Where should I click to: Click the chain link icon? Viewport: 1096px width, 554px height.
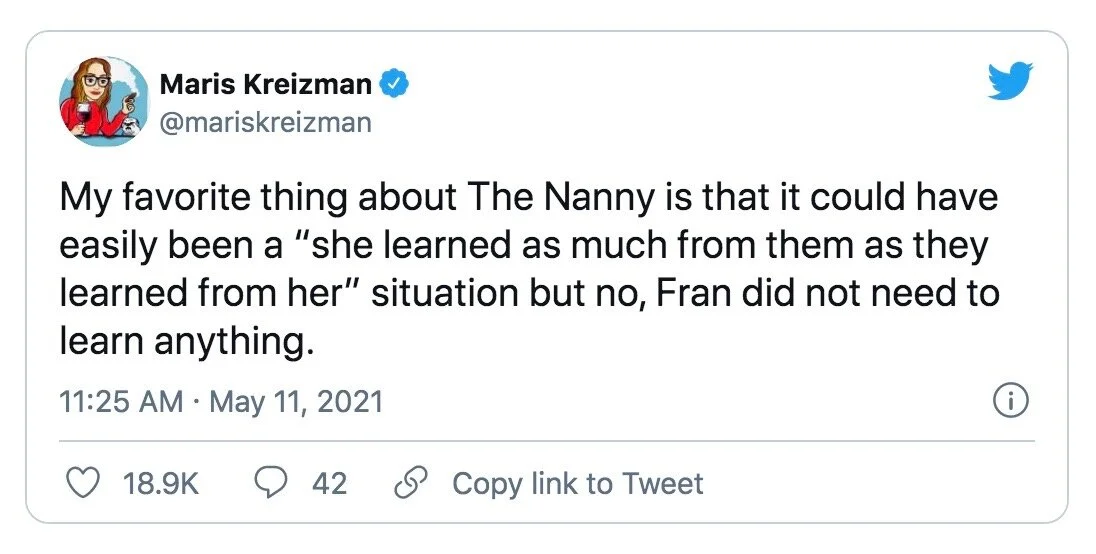[x=408, y=484]
